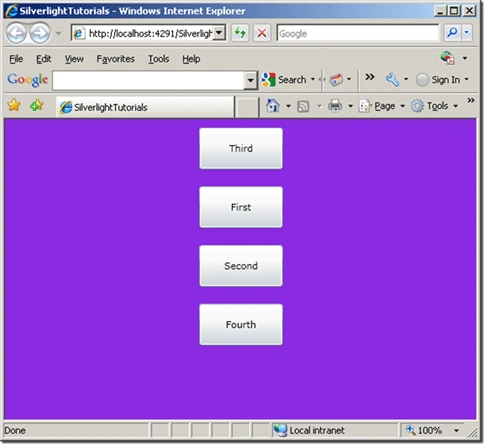The height and width of the screenshot is (444, 484).
Task: Click the Google toolbar logo
Action: coord(28,80)
